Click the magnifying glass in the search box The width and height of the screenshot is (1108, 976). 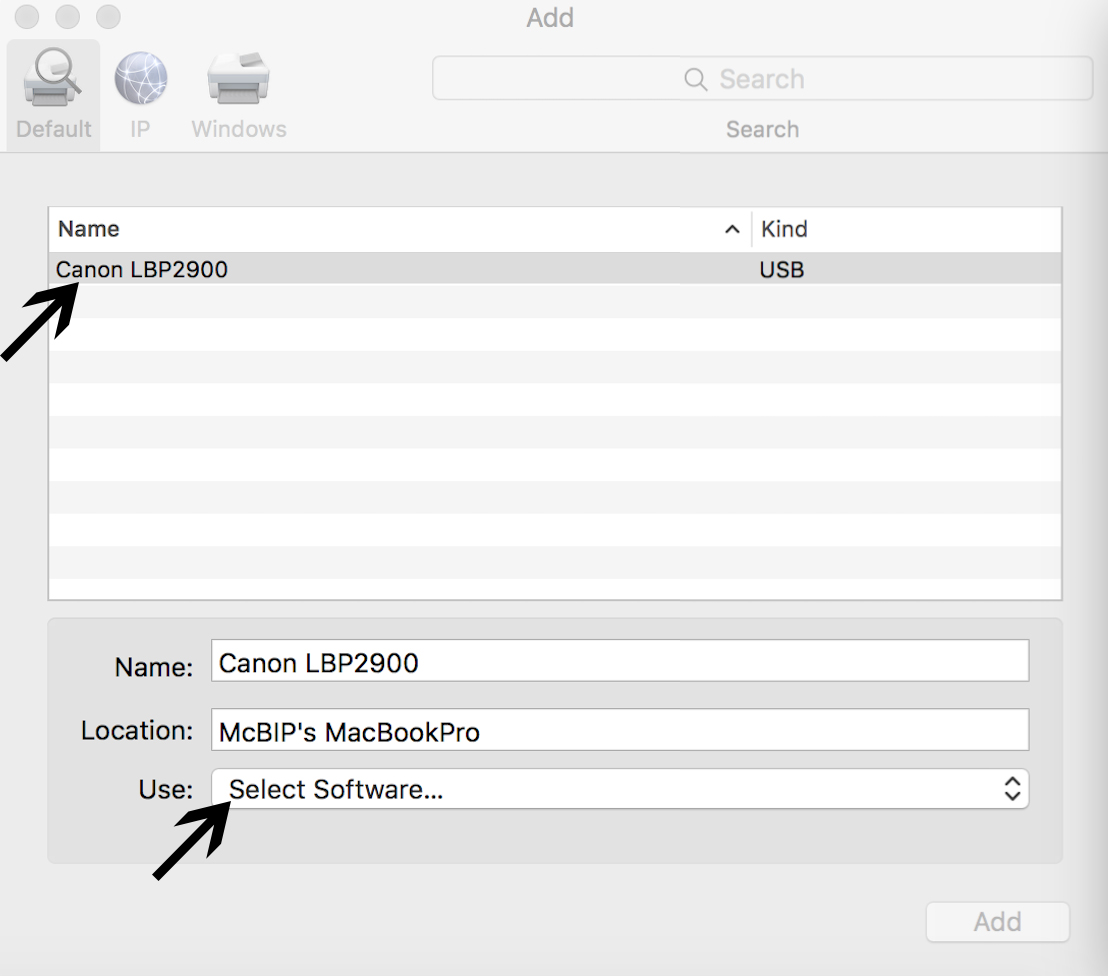[695, 78]
